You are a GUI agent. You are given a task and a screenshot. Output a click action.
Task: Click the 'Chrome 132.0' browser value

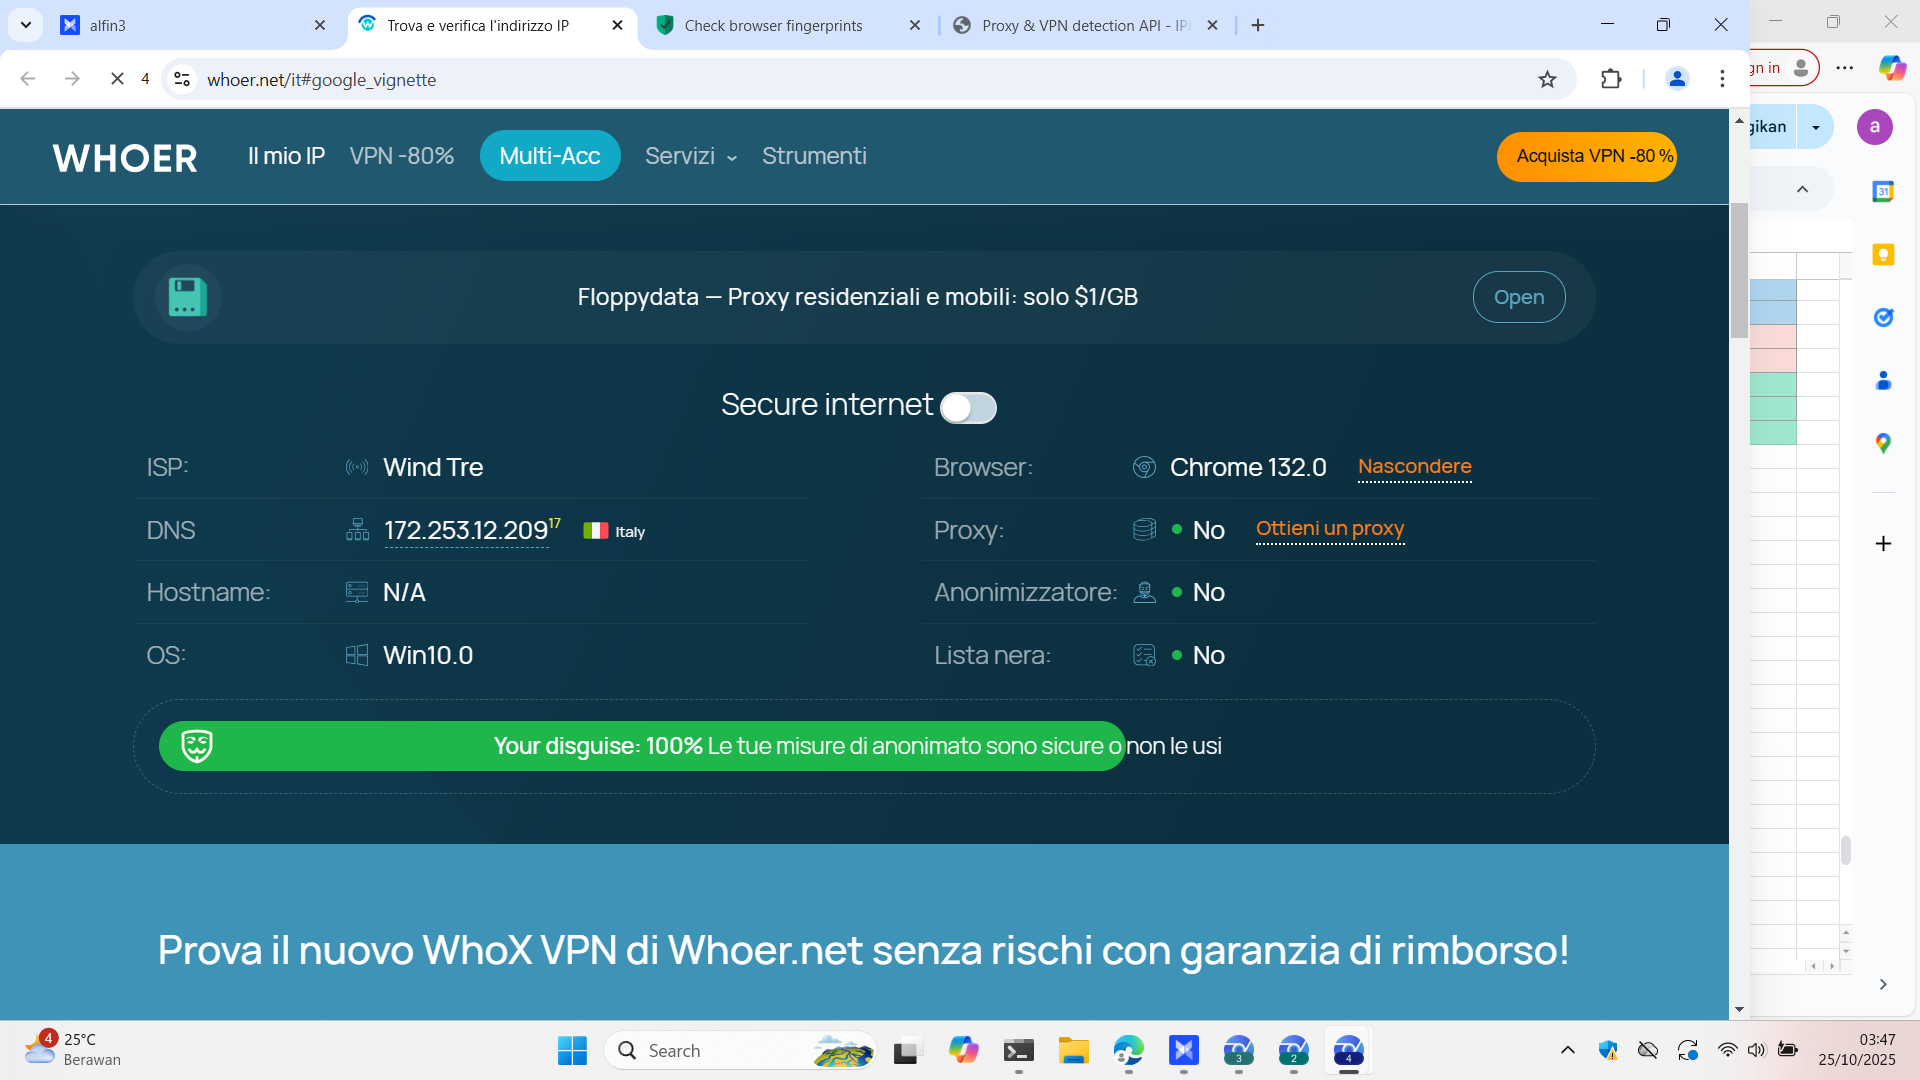[x=1248, y=467]
